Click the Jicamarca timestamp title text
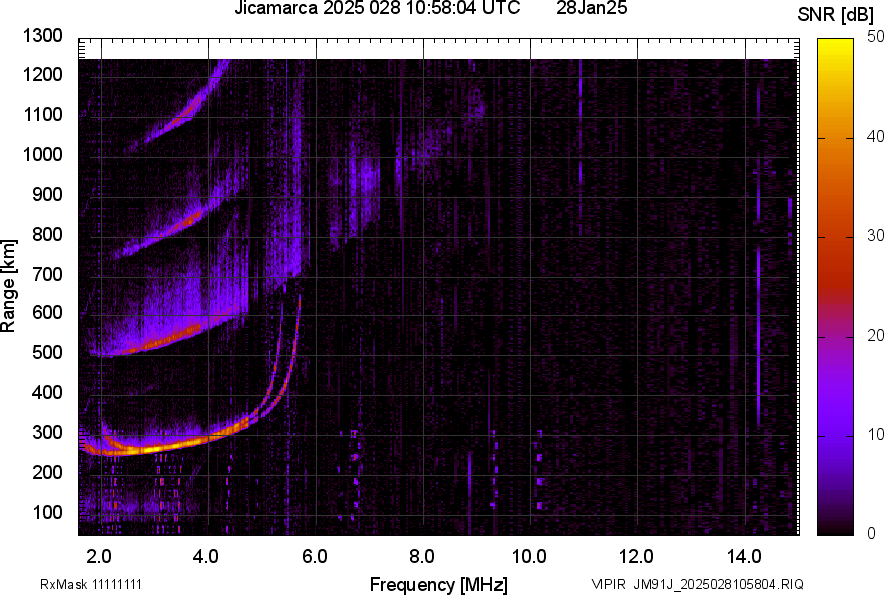Image resolution: width=884 pixels, height=595 pixels. click(x=377, y=9)
